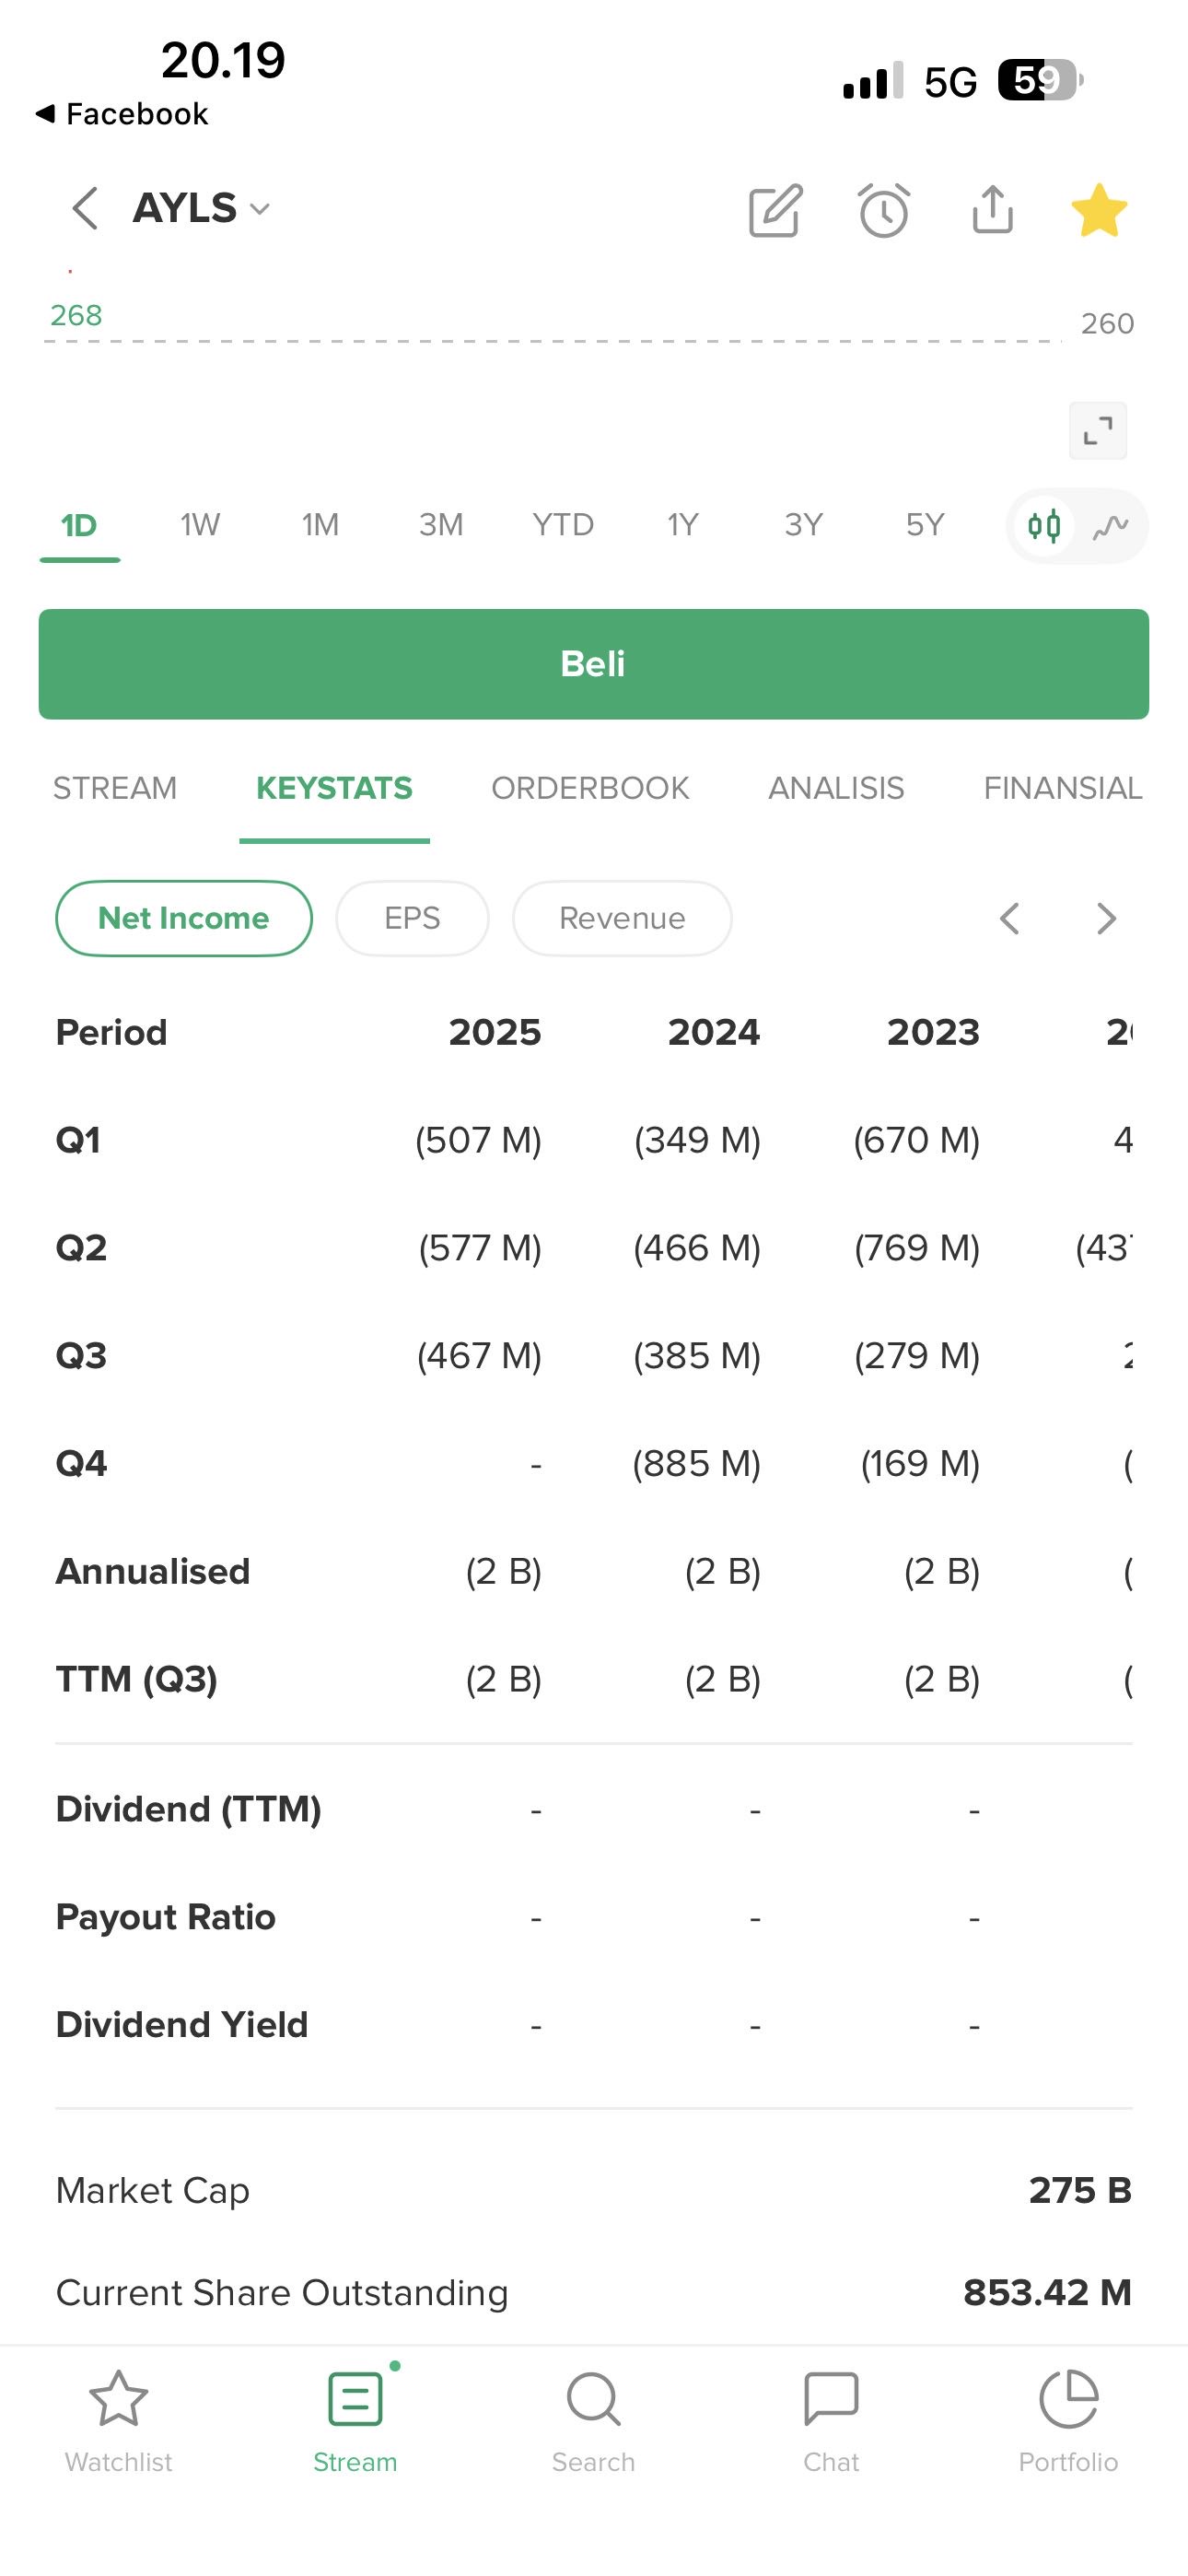Viewport: 1188px width, 2576px height.
Task: Show previous years with left chevron
Action: (x=1010, y=918)
